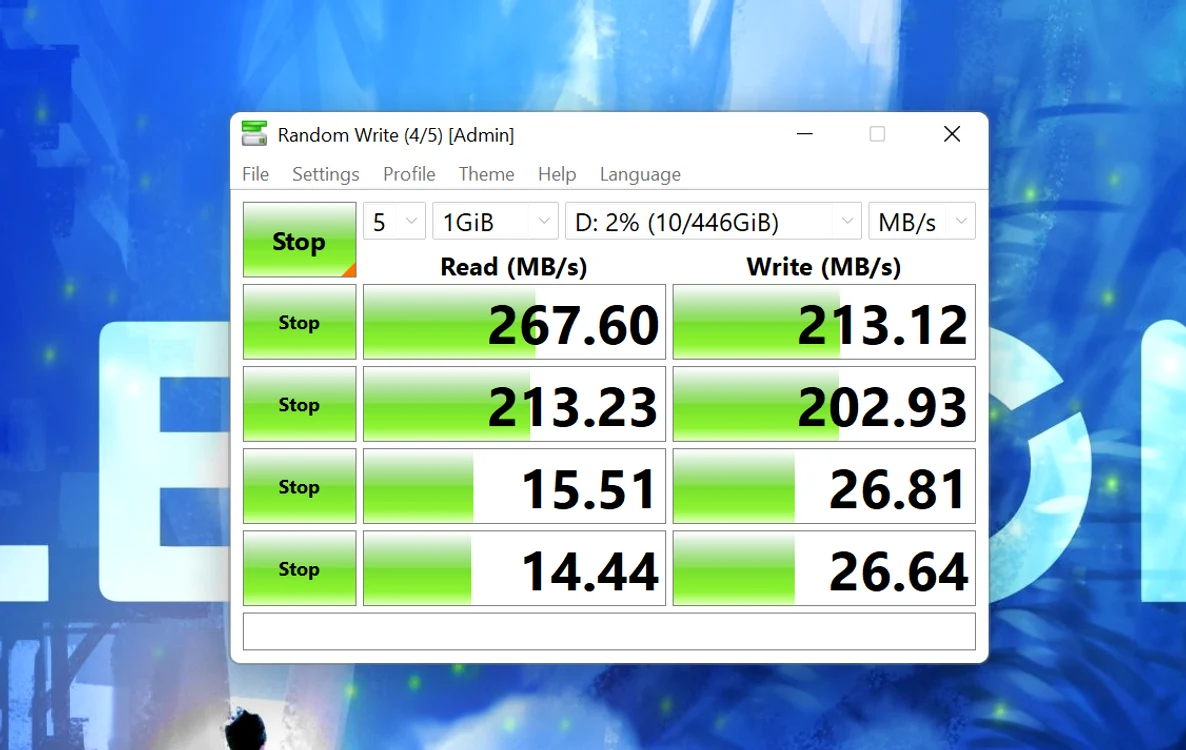Stop the second row test at 213.23
Image resolution: width=1186 pixels, height=750 pixels.
point(300,404)
